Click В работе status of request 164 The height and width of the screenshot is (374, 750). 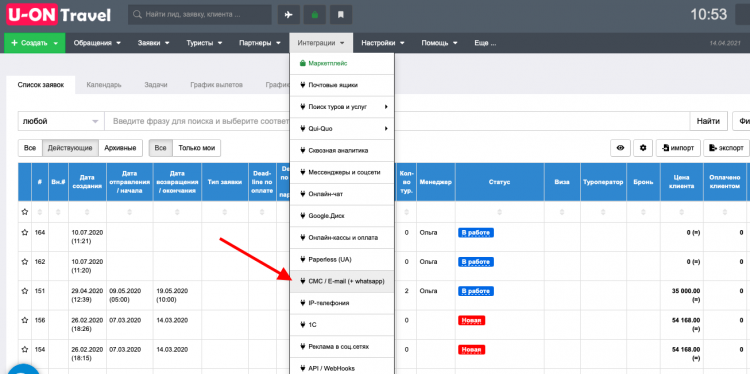coord(476,232)
